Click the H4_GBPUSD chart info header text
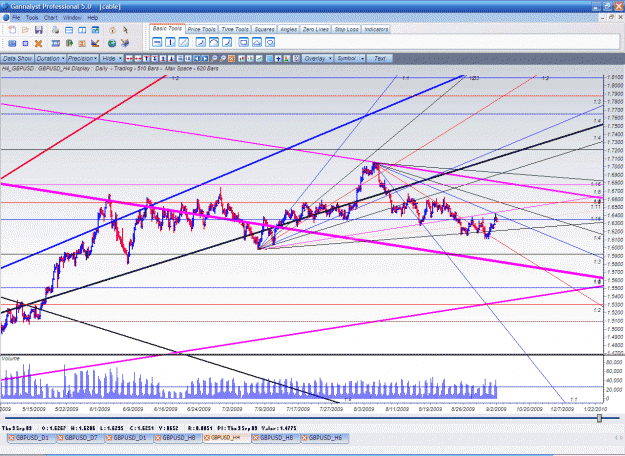This screenshot has width=625, height=456. point(110,69)
